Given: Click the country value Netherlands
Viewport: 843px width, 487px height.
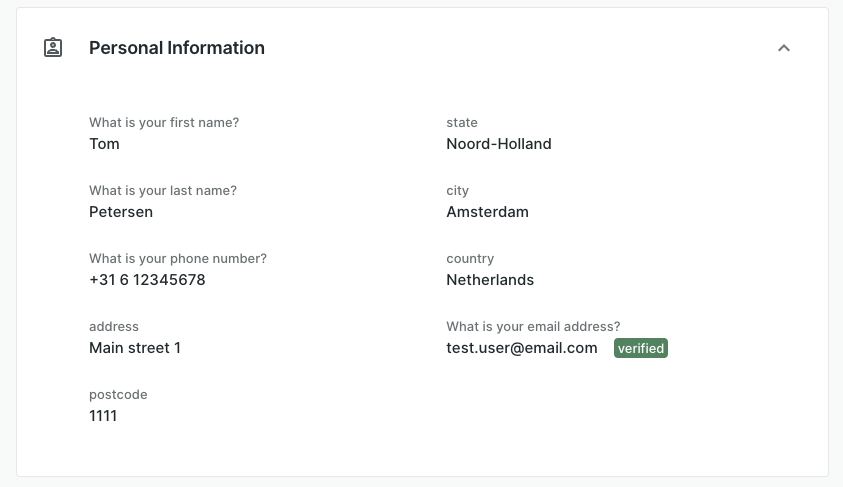Looking at the screenshot, I should click(x=490, y=280).
